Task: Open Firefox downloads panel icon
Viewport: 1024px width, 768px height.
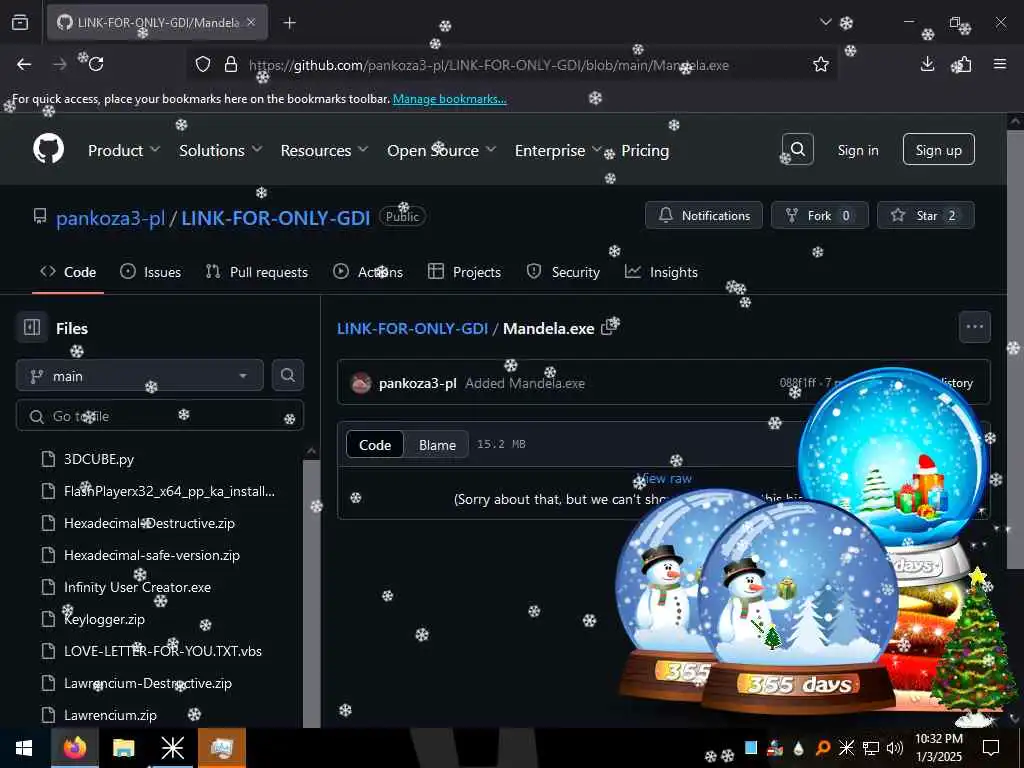Action: 927,64
